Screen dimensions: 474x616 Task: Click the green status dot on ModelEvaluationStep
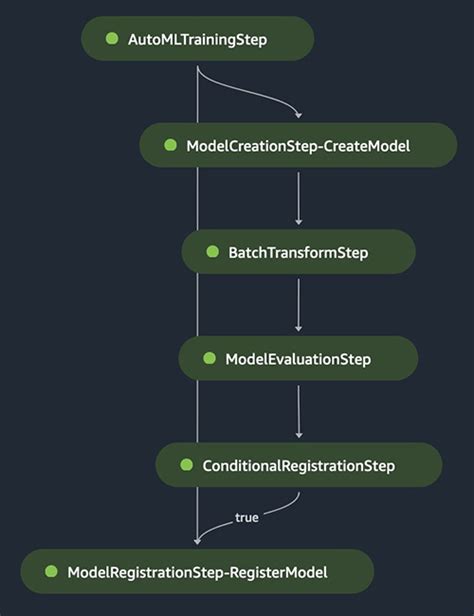209,358
